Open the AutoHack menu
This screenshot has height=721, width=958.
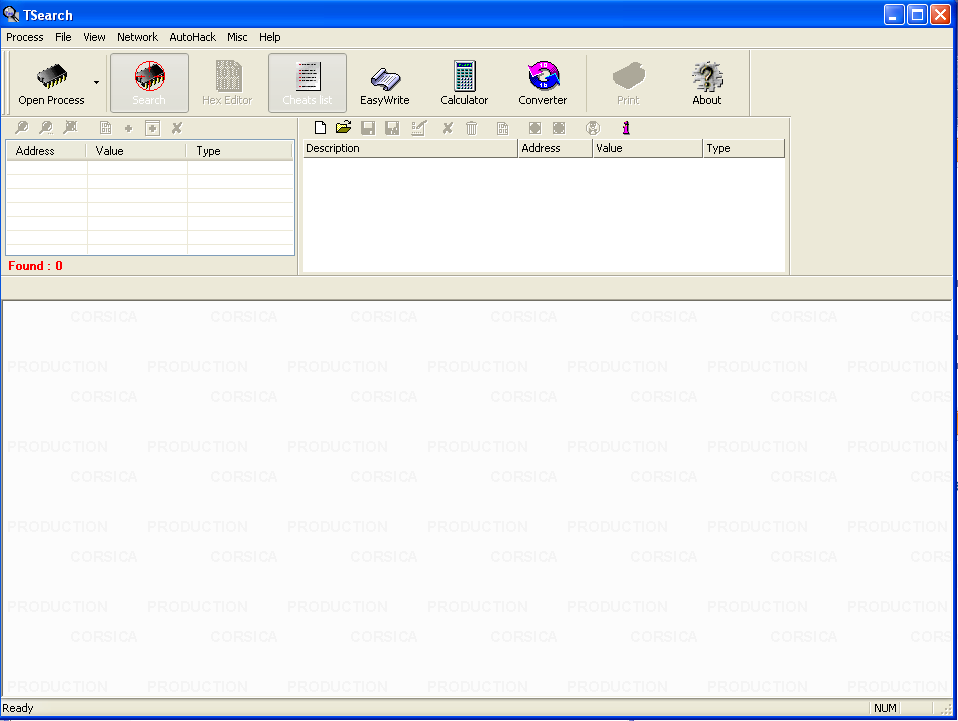click(192, 37)
